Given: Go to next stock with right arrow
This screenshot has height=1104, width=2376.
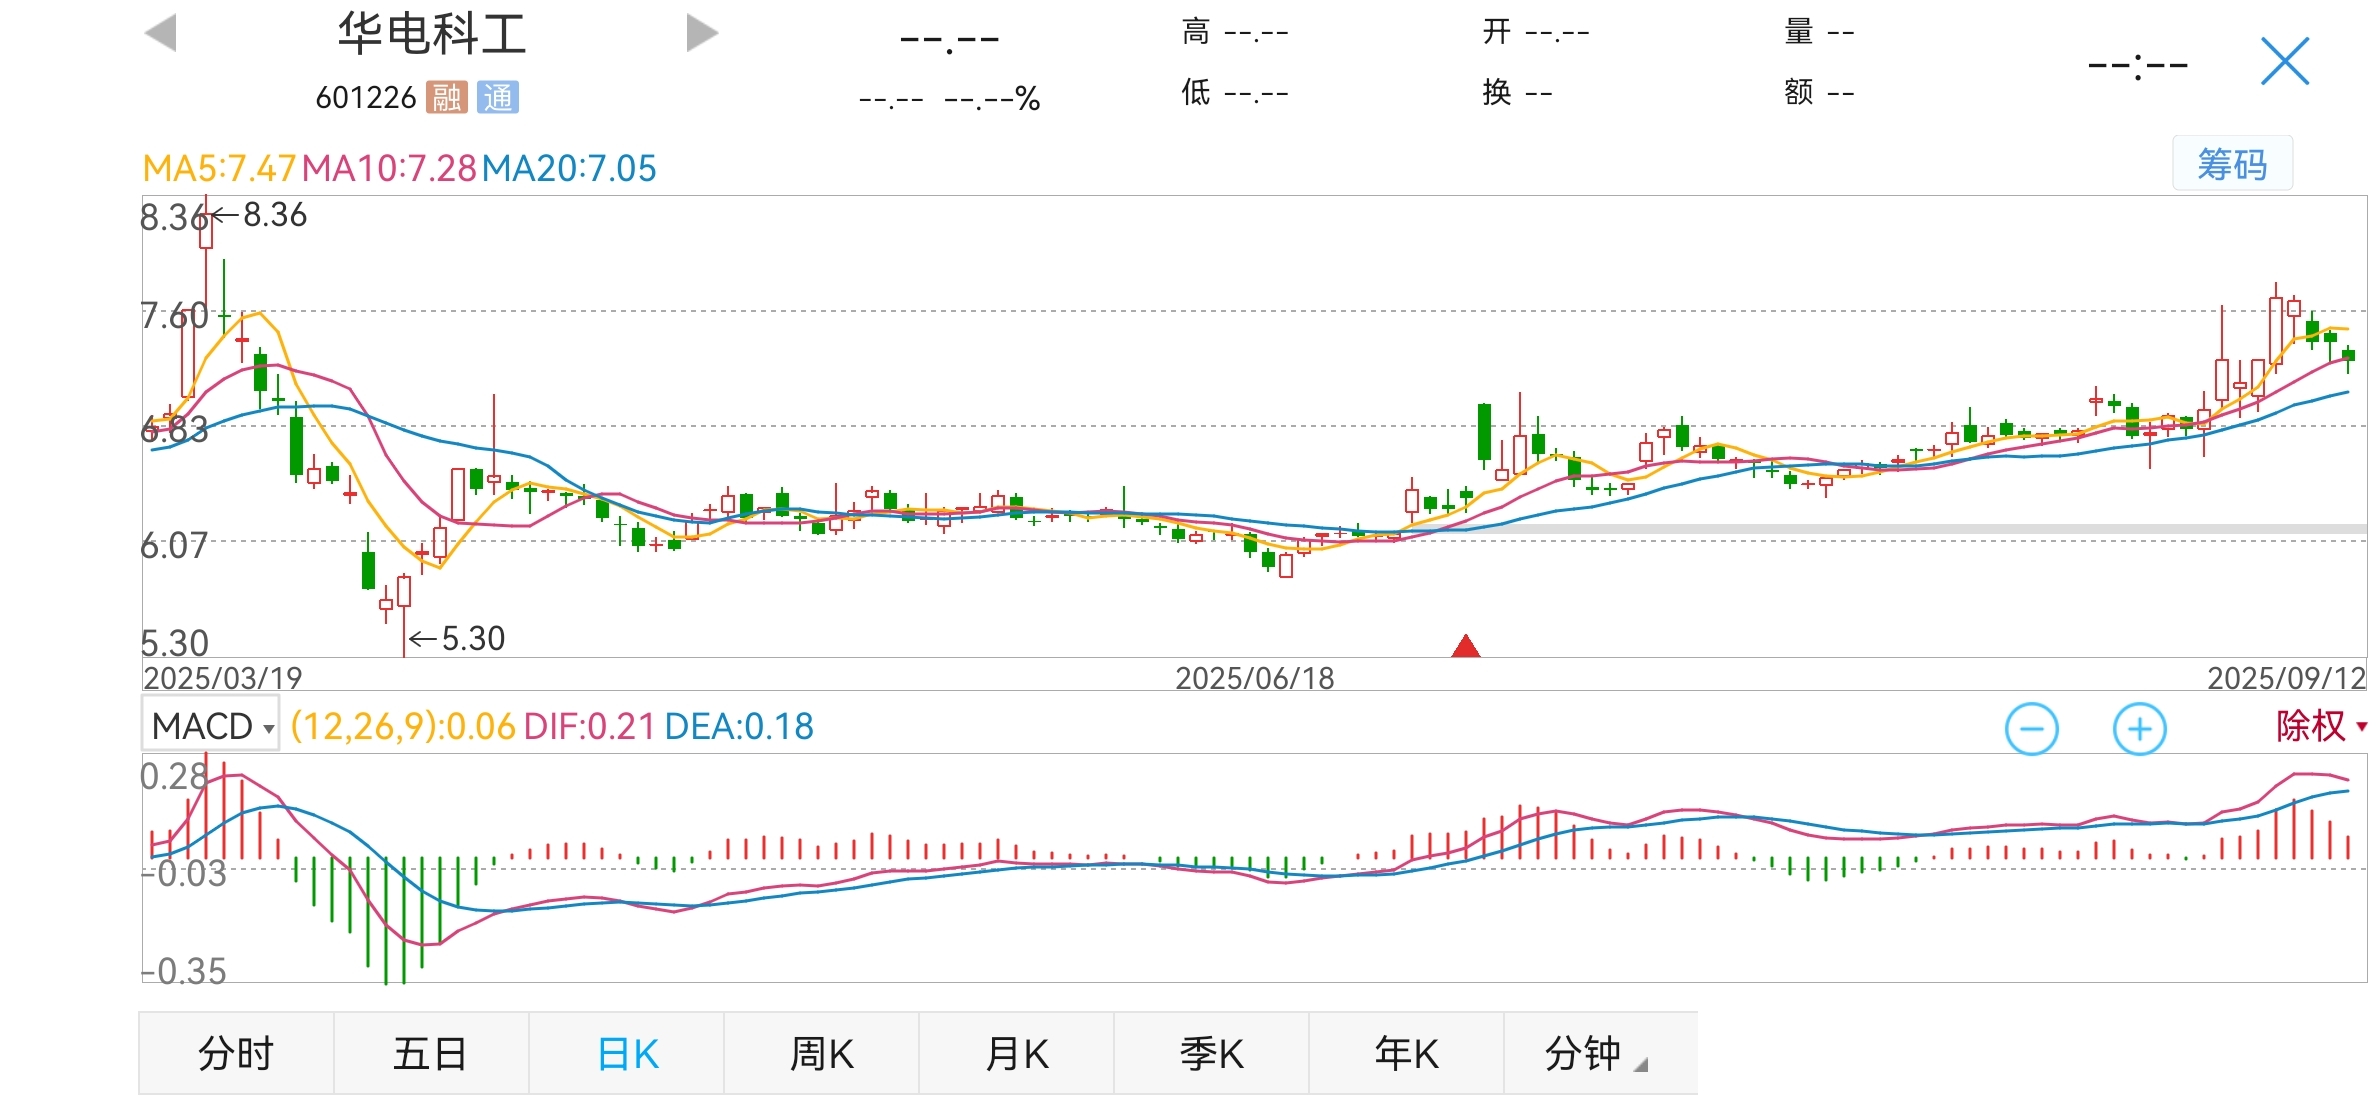Looking at the screenshot, I should click(702, 33).
